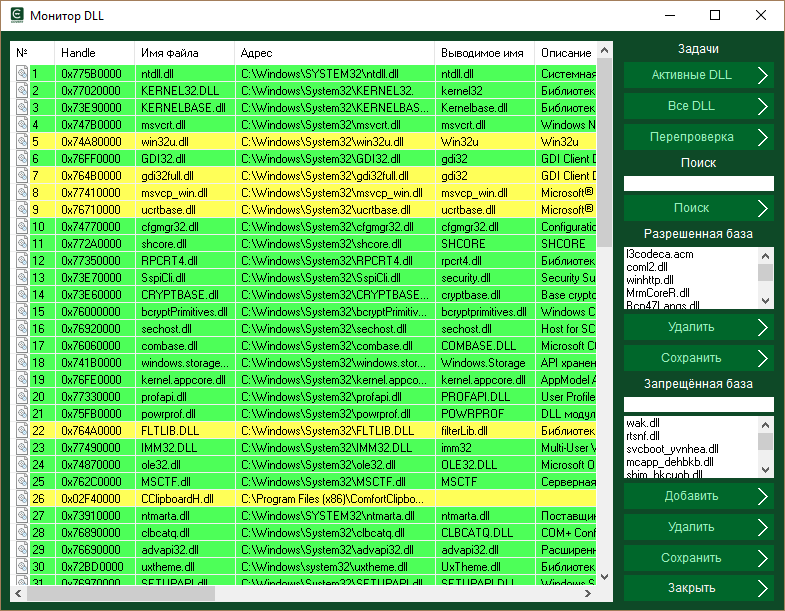Click the scroll-down arrow of Разрешенная база list
Viewport: 785px width, 611px height.
[765, 301]
